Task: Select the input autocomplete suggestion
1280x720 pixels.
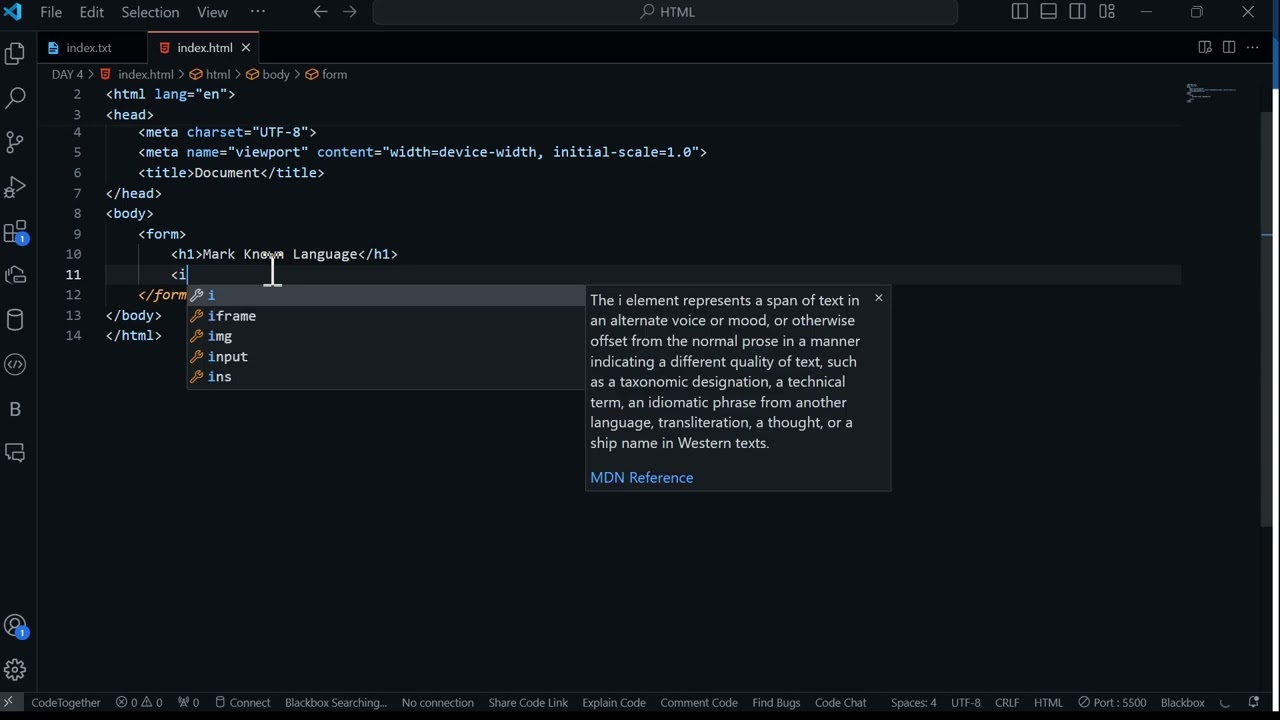Action: pyautogui.click(x=386, y=357)
